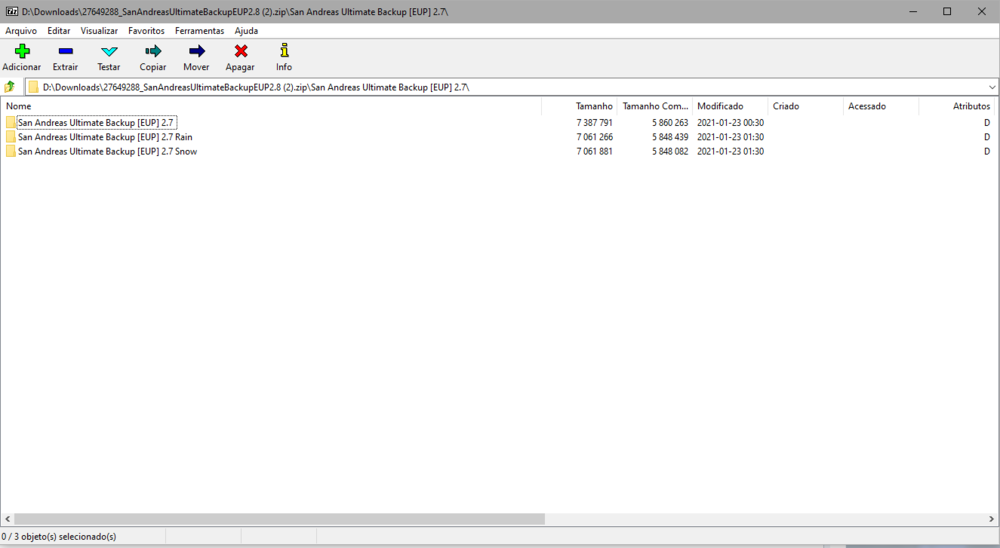This screenshot has height=548, width=1000.
Task: Click the Mover arrow icon
Action: pyautogui.click(x=196, y=51)
